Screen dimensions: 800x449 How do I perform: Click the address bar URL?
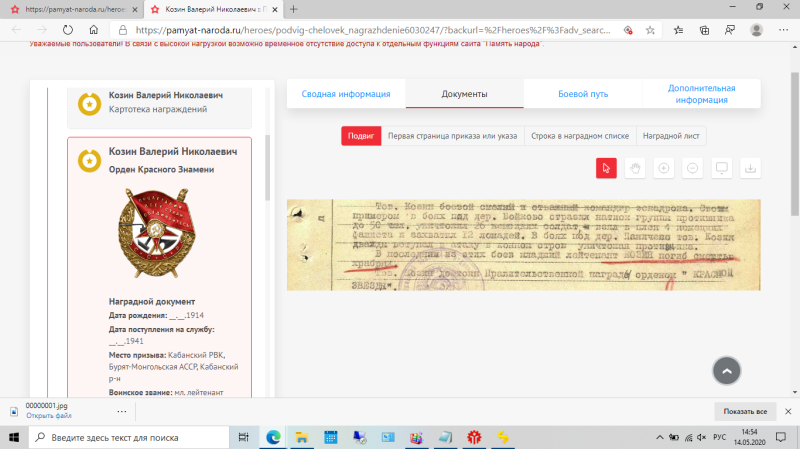372,30
